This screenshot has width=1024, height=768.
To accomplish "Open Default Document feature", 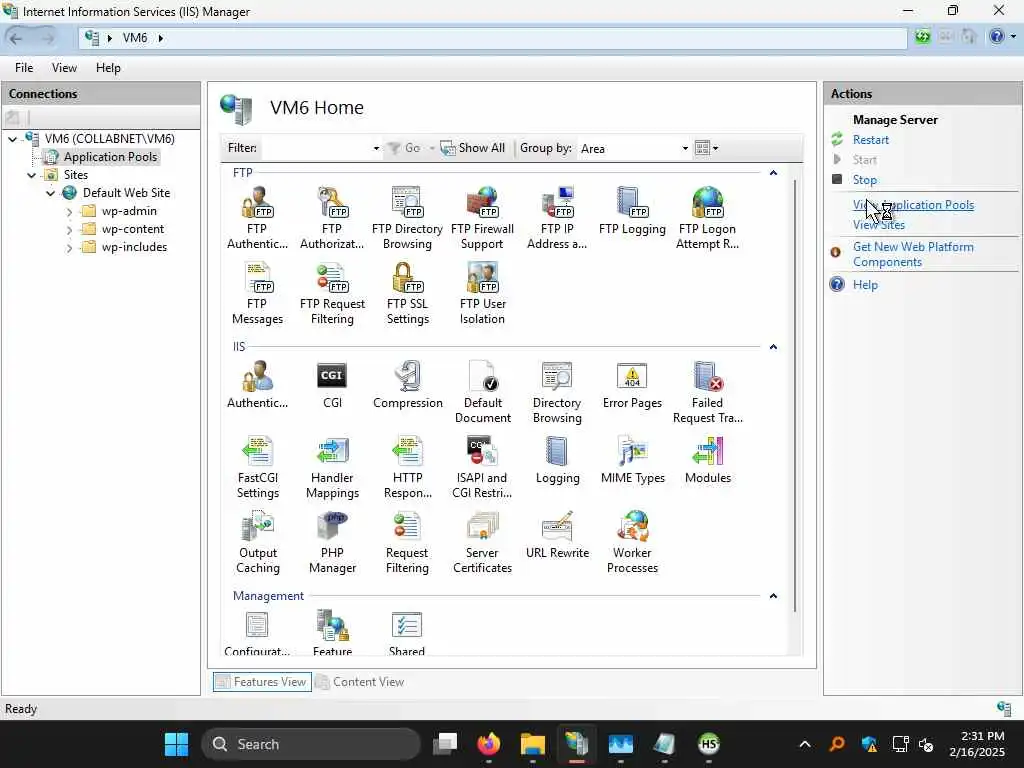I will 483,392.
